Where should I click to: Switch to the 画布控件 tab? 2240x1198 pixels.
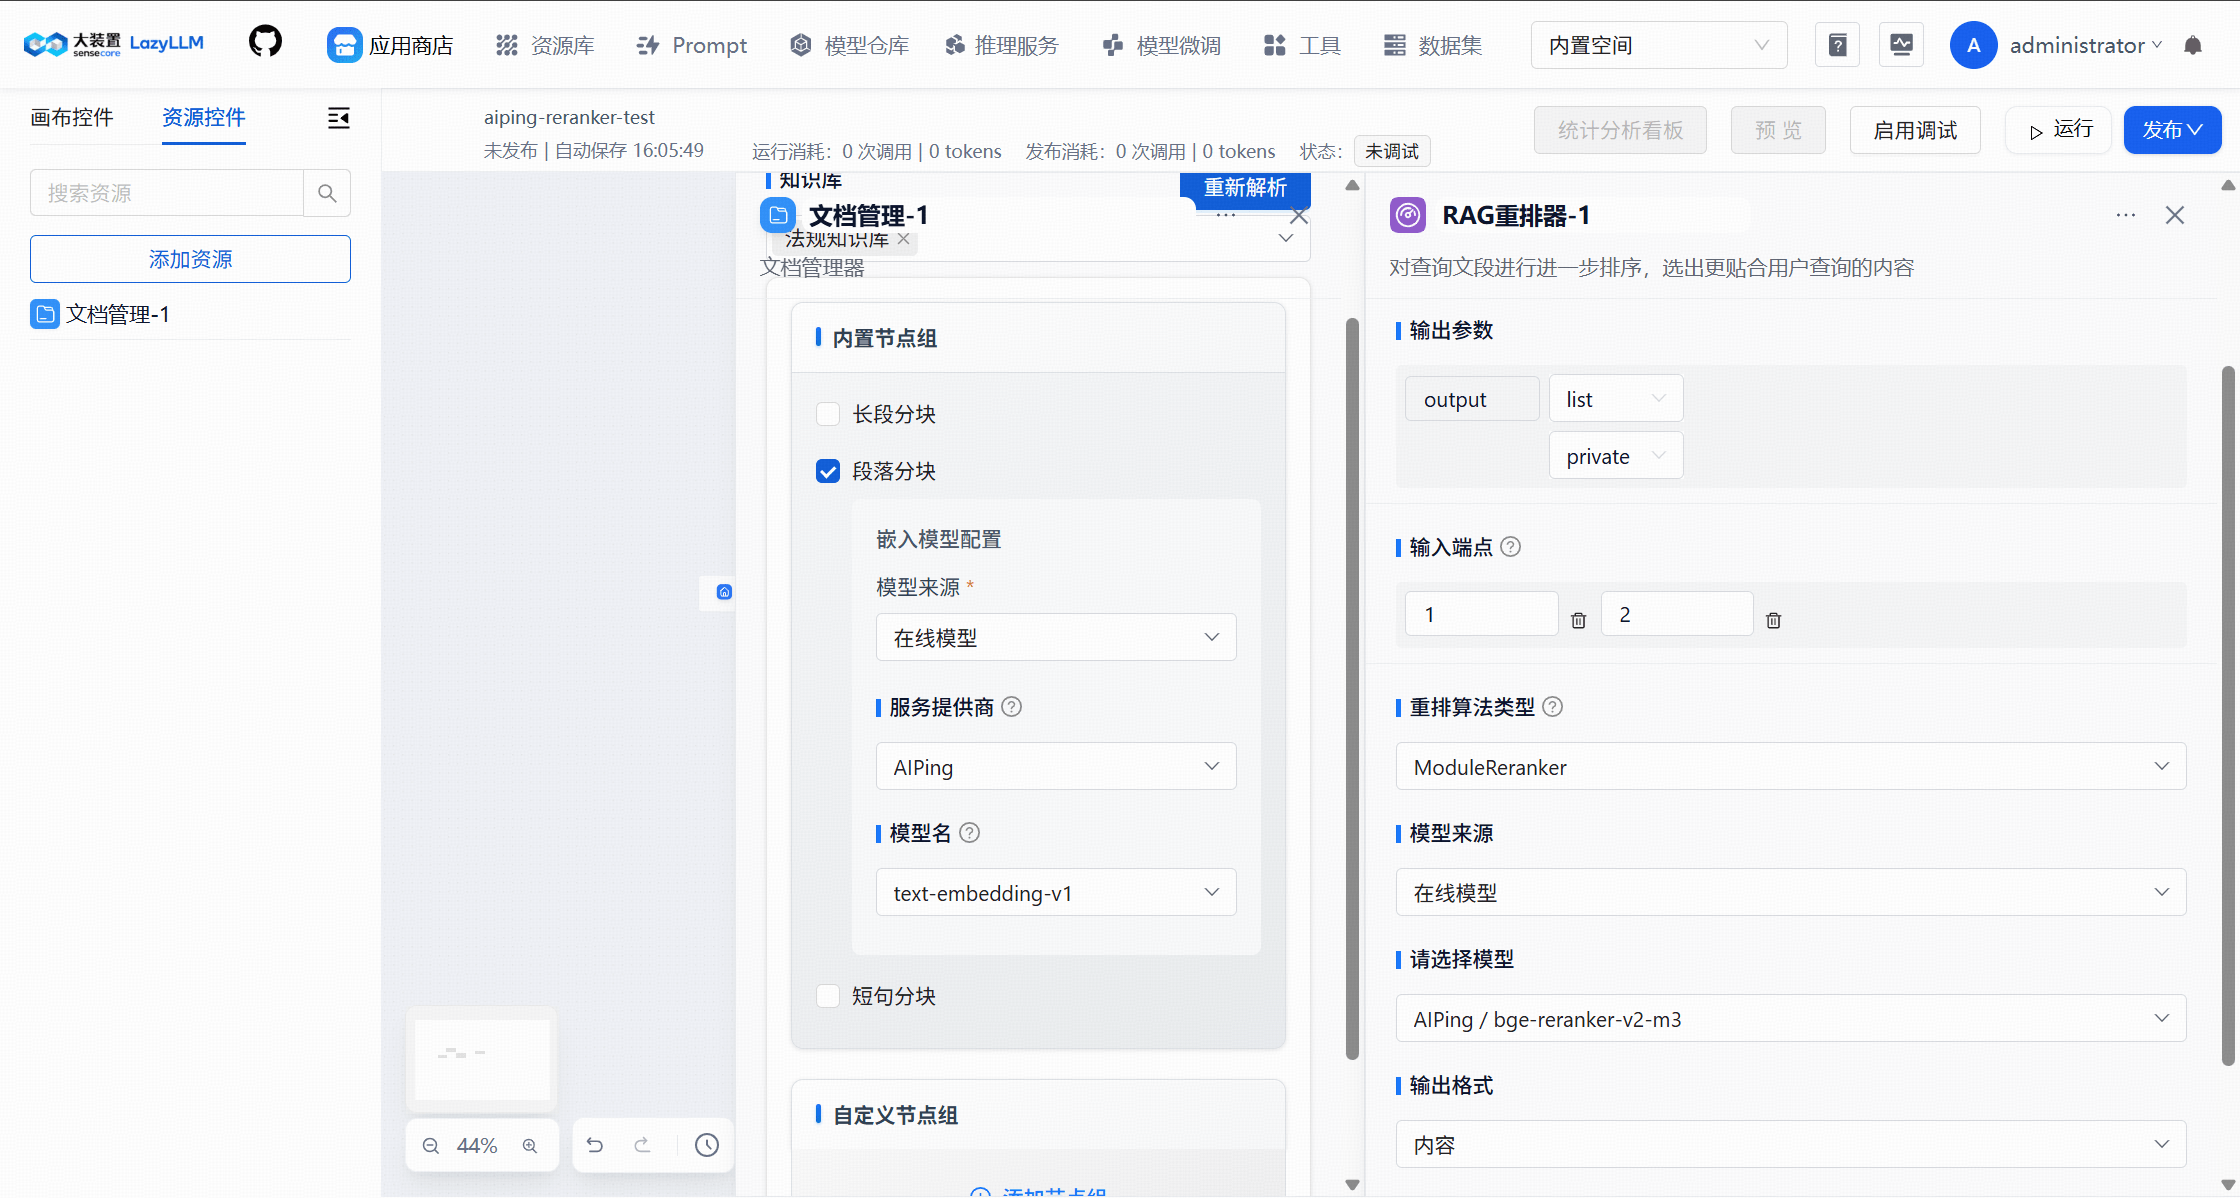pos(71,117)
